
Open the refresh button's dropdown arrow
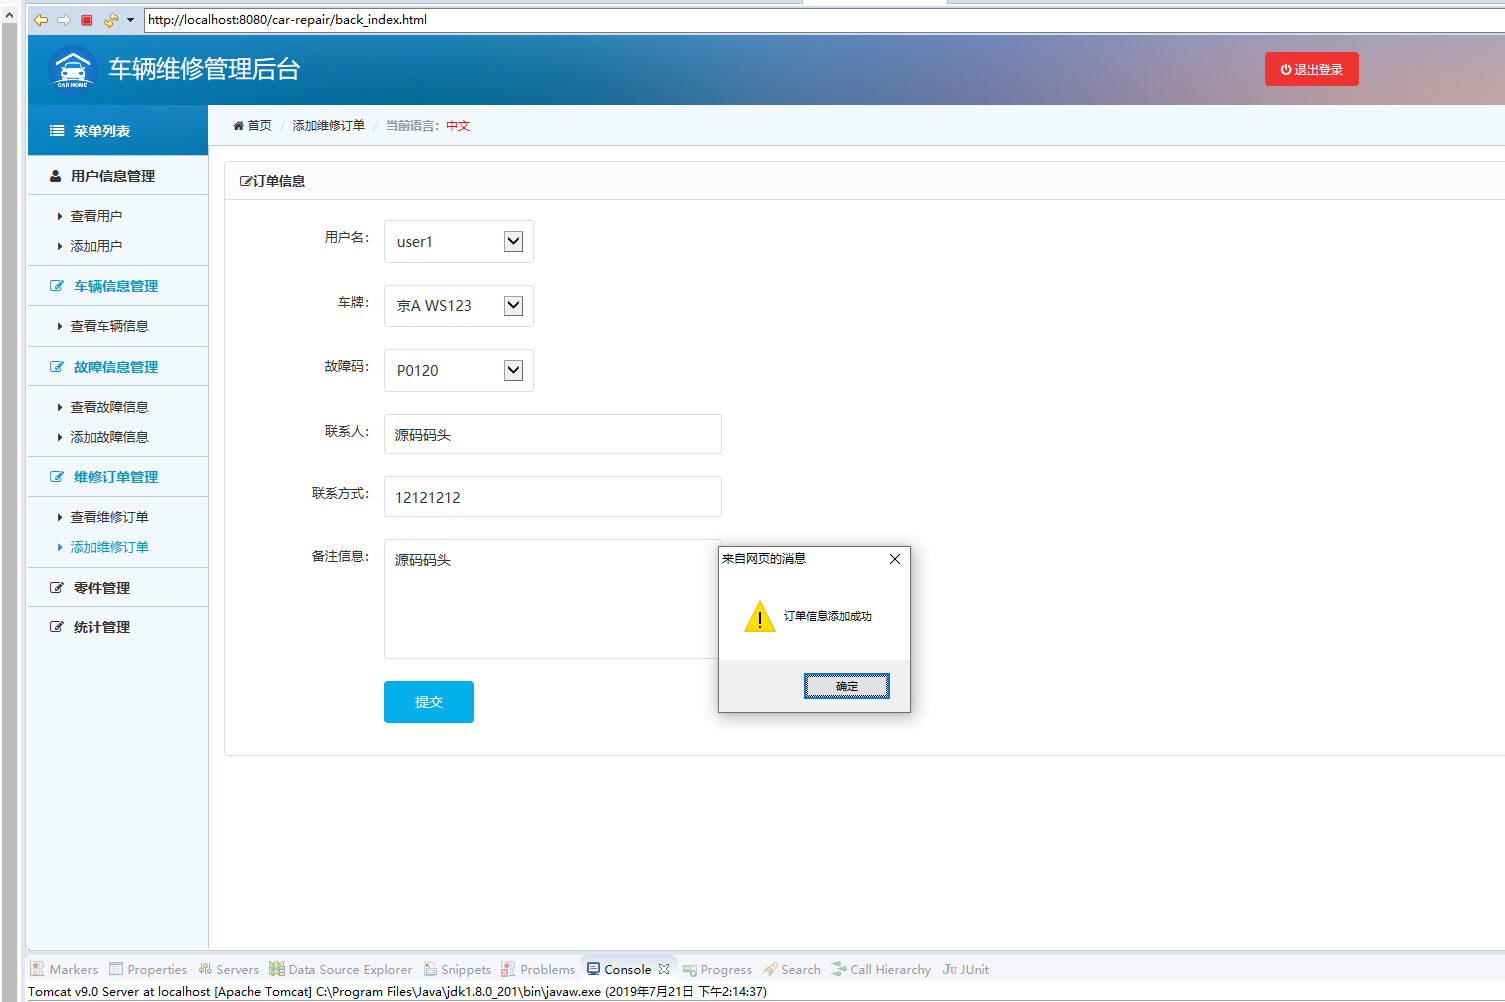point(130,20)
